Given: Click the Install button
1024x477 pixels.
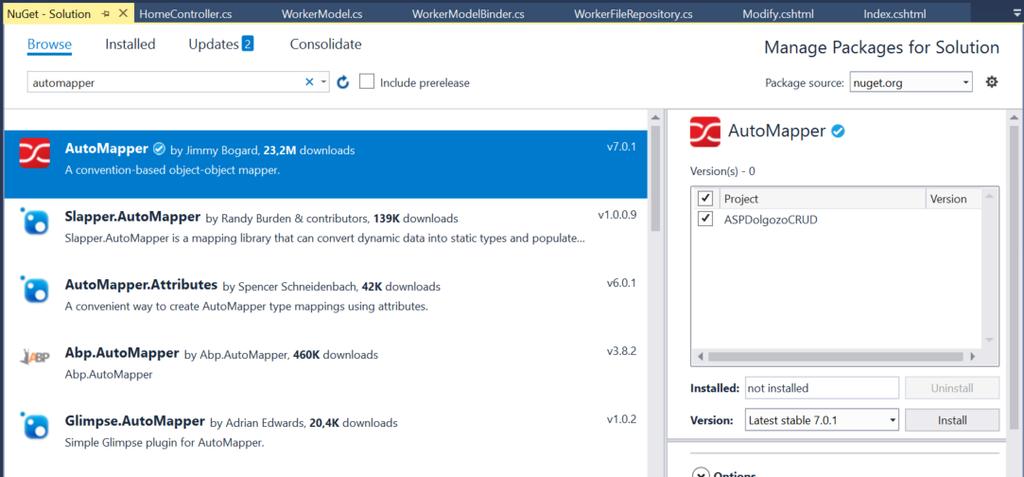Looking at the screenshot, I should 952,420.
